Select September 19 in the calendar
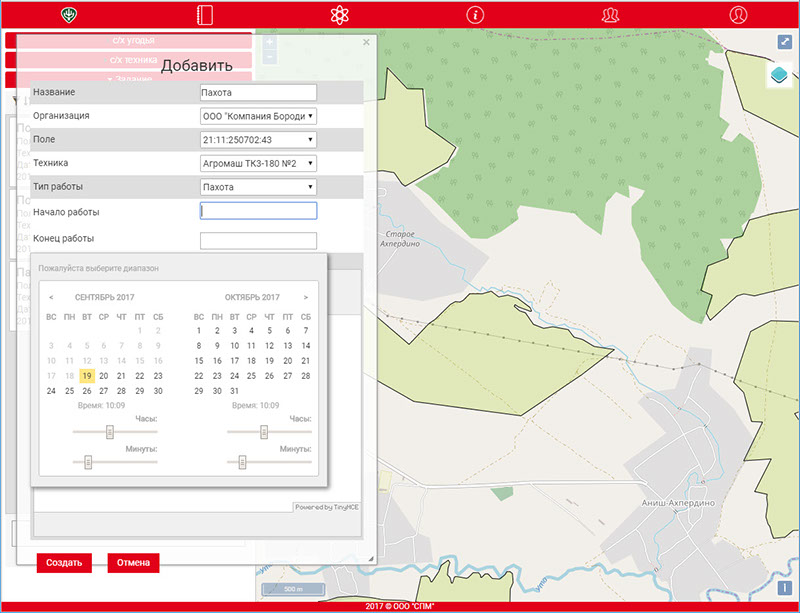Image resolution: width=800 pixels, height=613 pixels. pyautogui.click(x=87, y=375)
